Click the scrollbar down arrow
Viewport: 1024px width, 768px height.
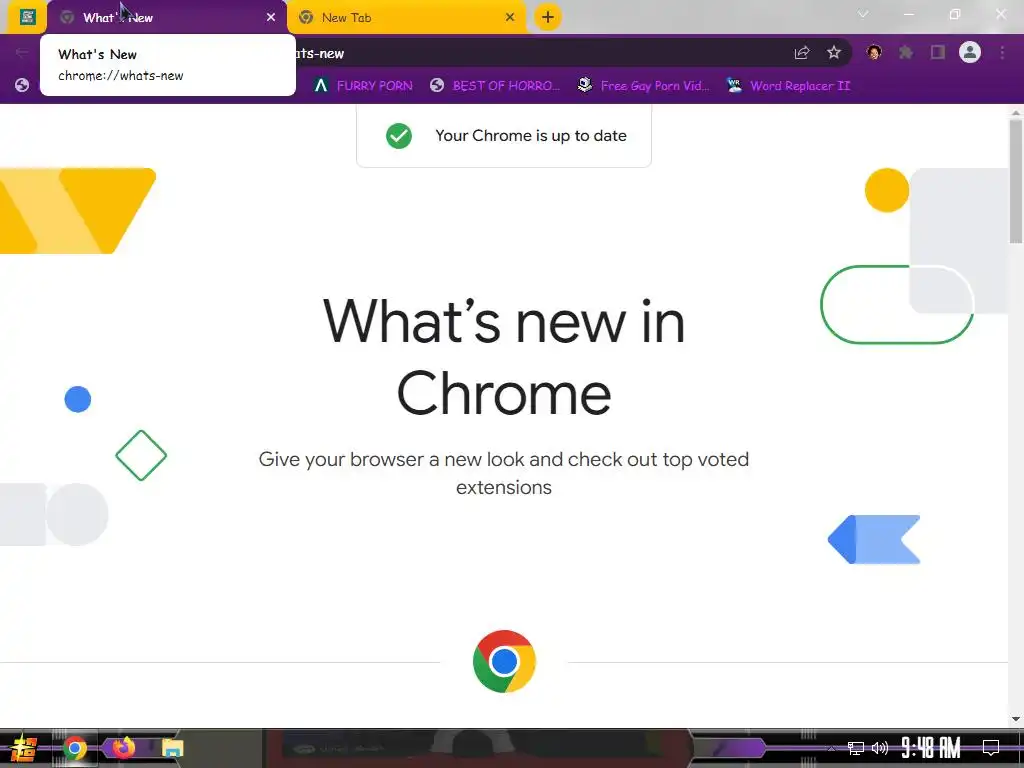pyautogui.click(x=1016, y=719)
